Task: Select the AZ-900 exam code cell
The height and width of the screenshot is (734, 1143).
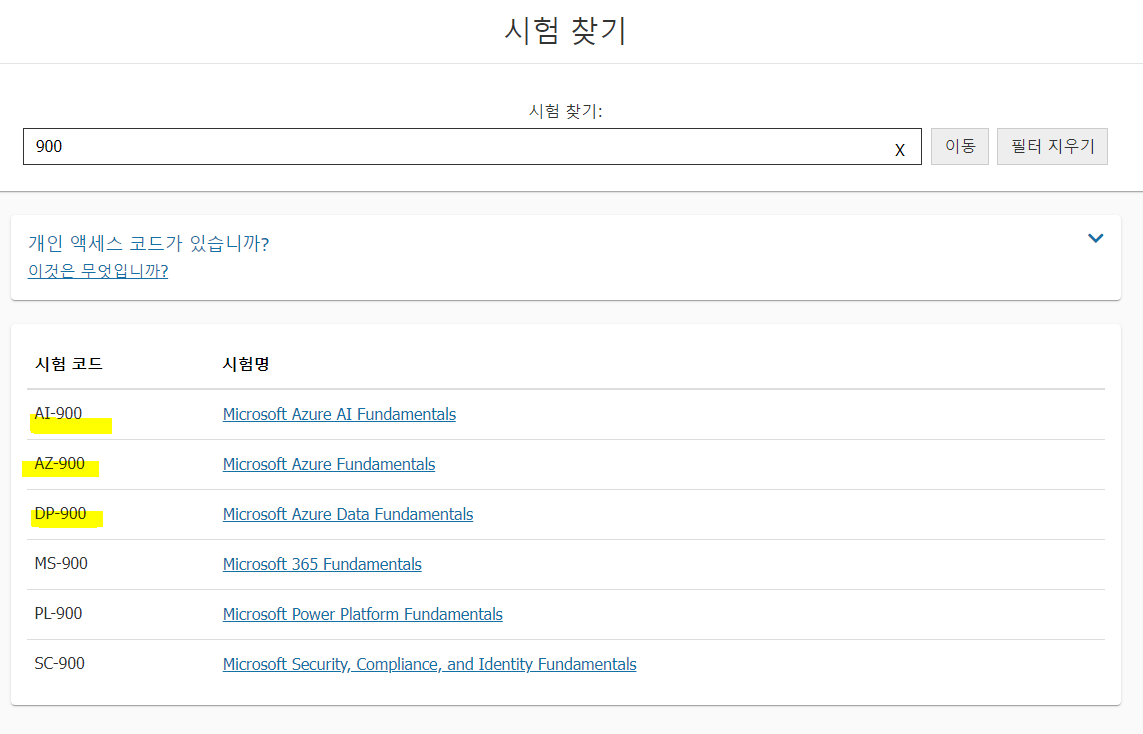Action: (60, 464)
